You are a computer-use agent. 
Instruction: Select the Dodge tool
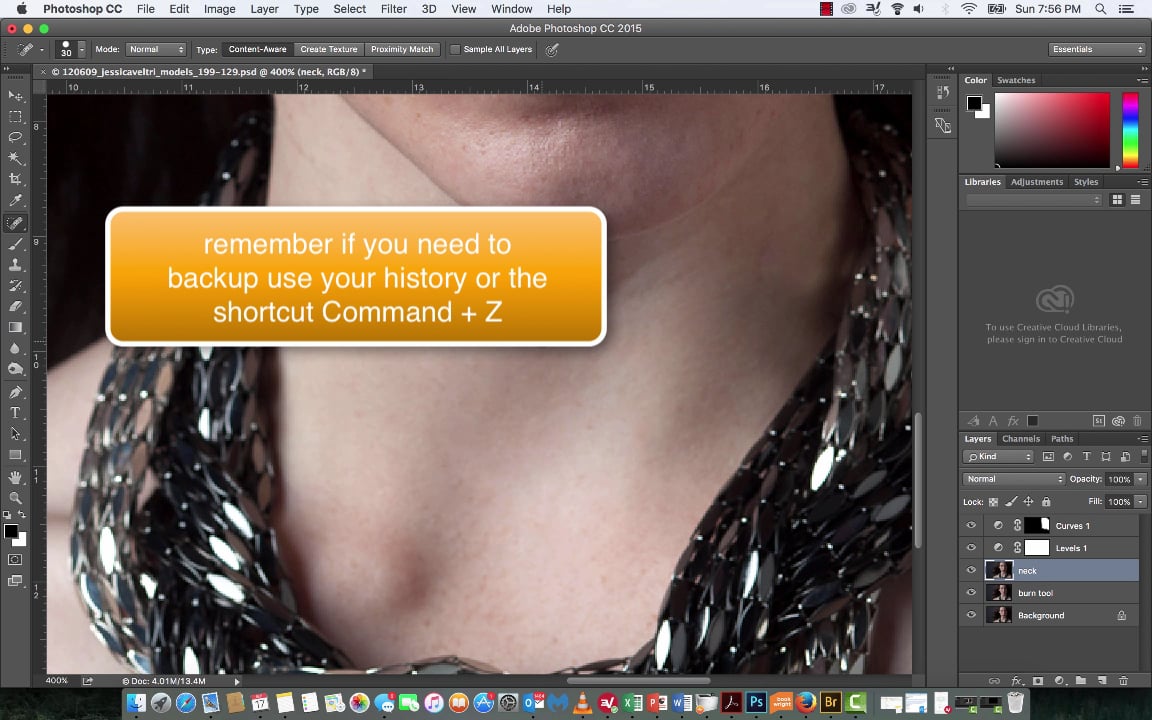15,369
